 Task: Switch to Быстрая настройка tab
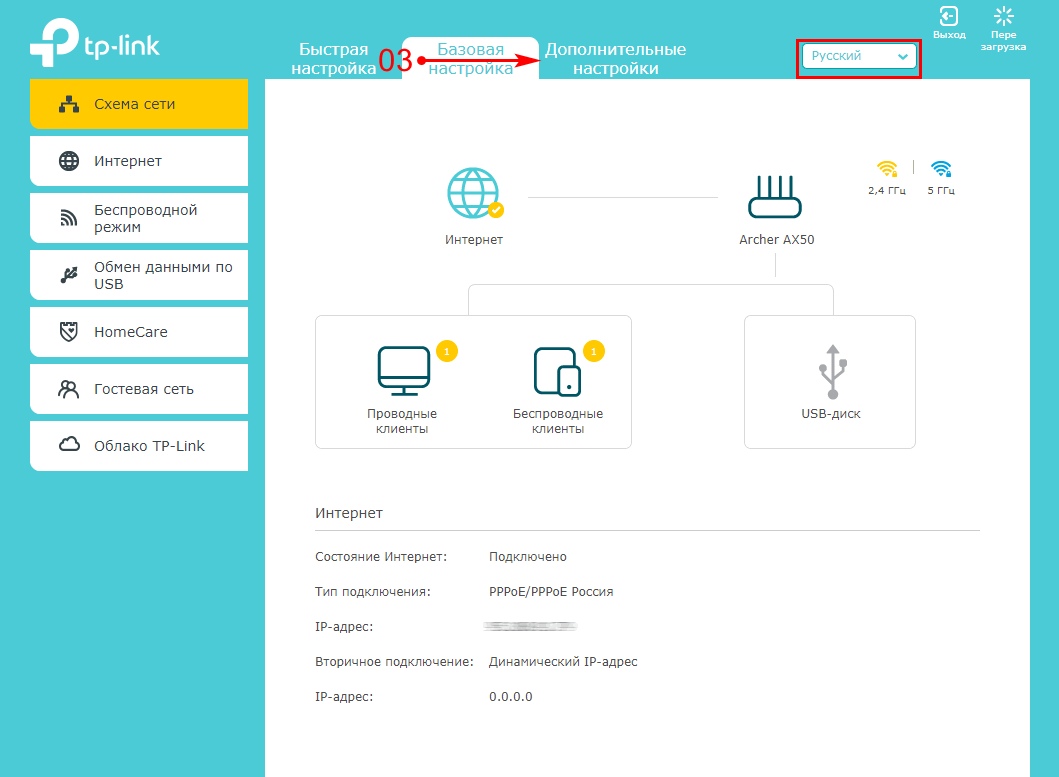click(x=334, y=59)
